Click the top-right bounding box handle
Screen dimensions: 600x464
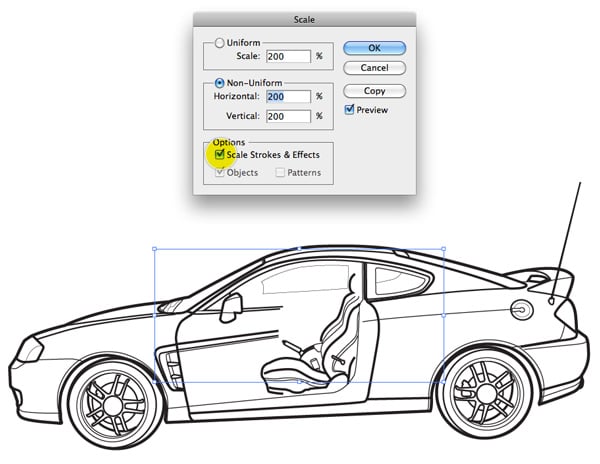(x=444, y=249)
